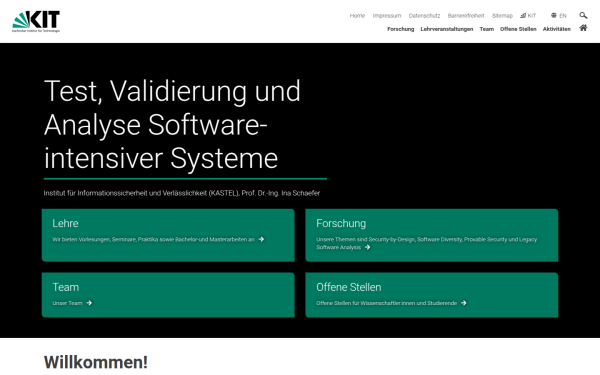Click the Lehre card heading

65,223
